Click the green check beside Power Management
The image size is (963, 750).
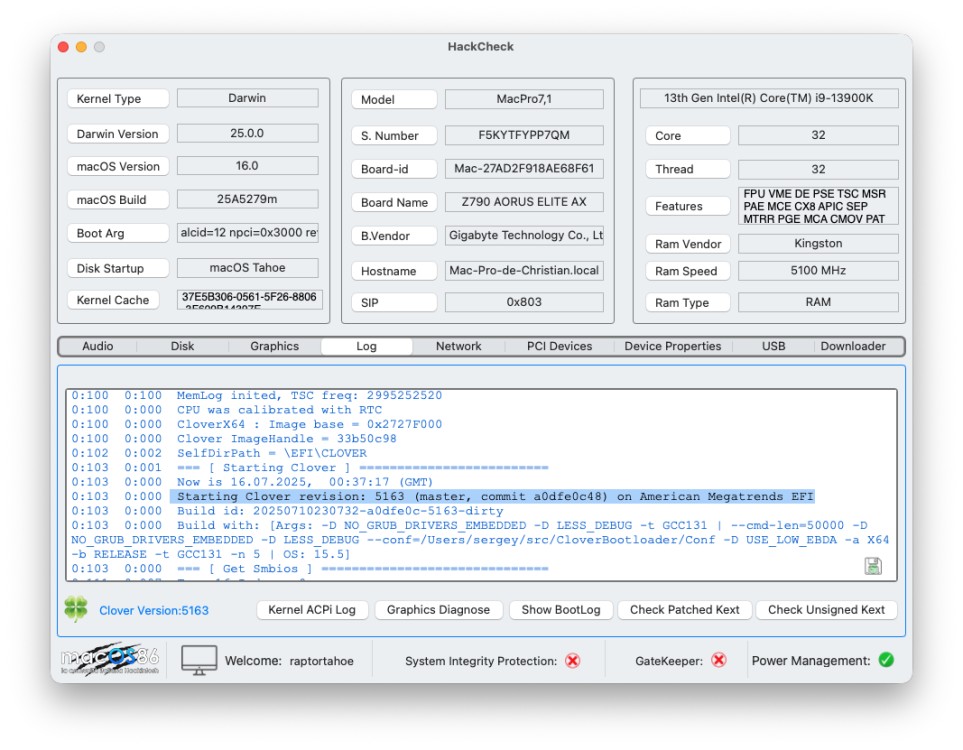(x=886, y=660)
